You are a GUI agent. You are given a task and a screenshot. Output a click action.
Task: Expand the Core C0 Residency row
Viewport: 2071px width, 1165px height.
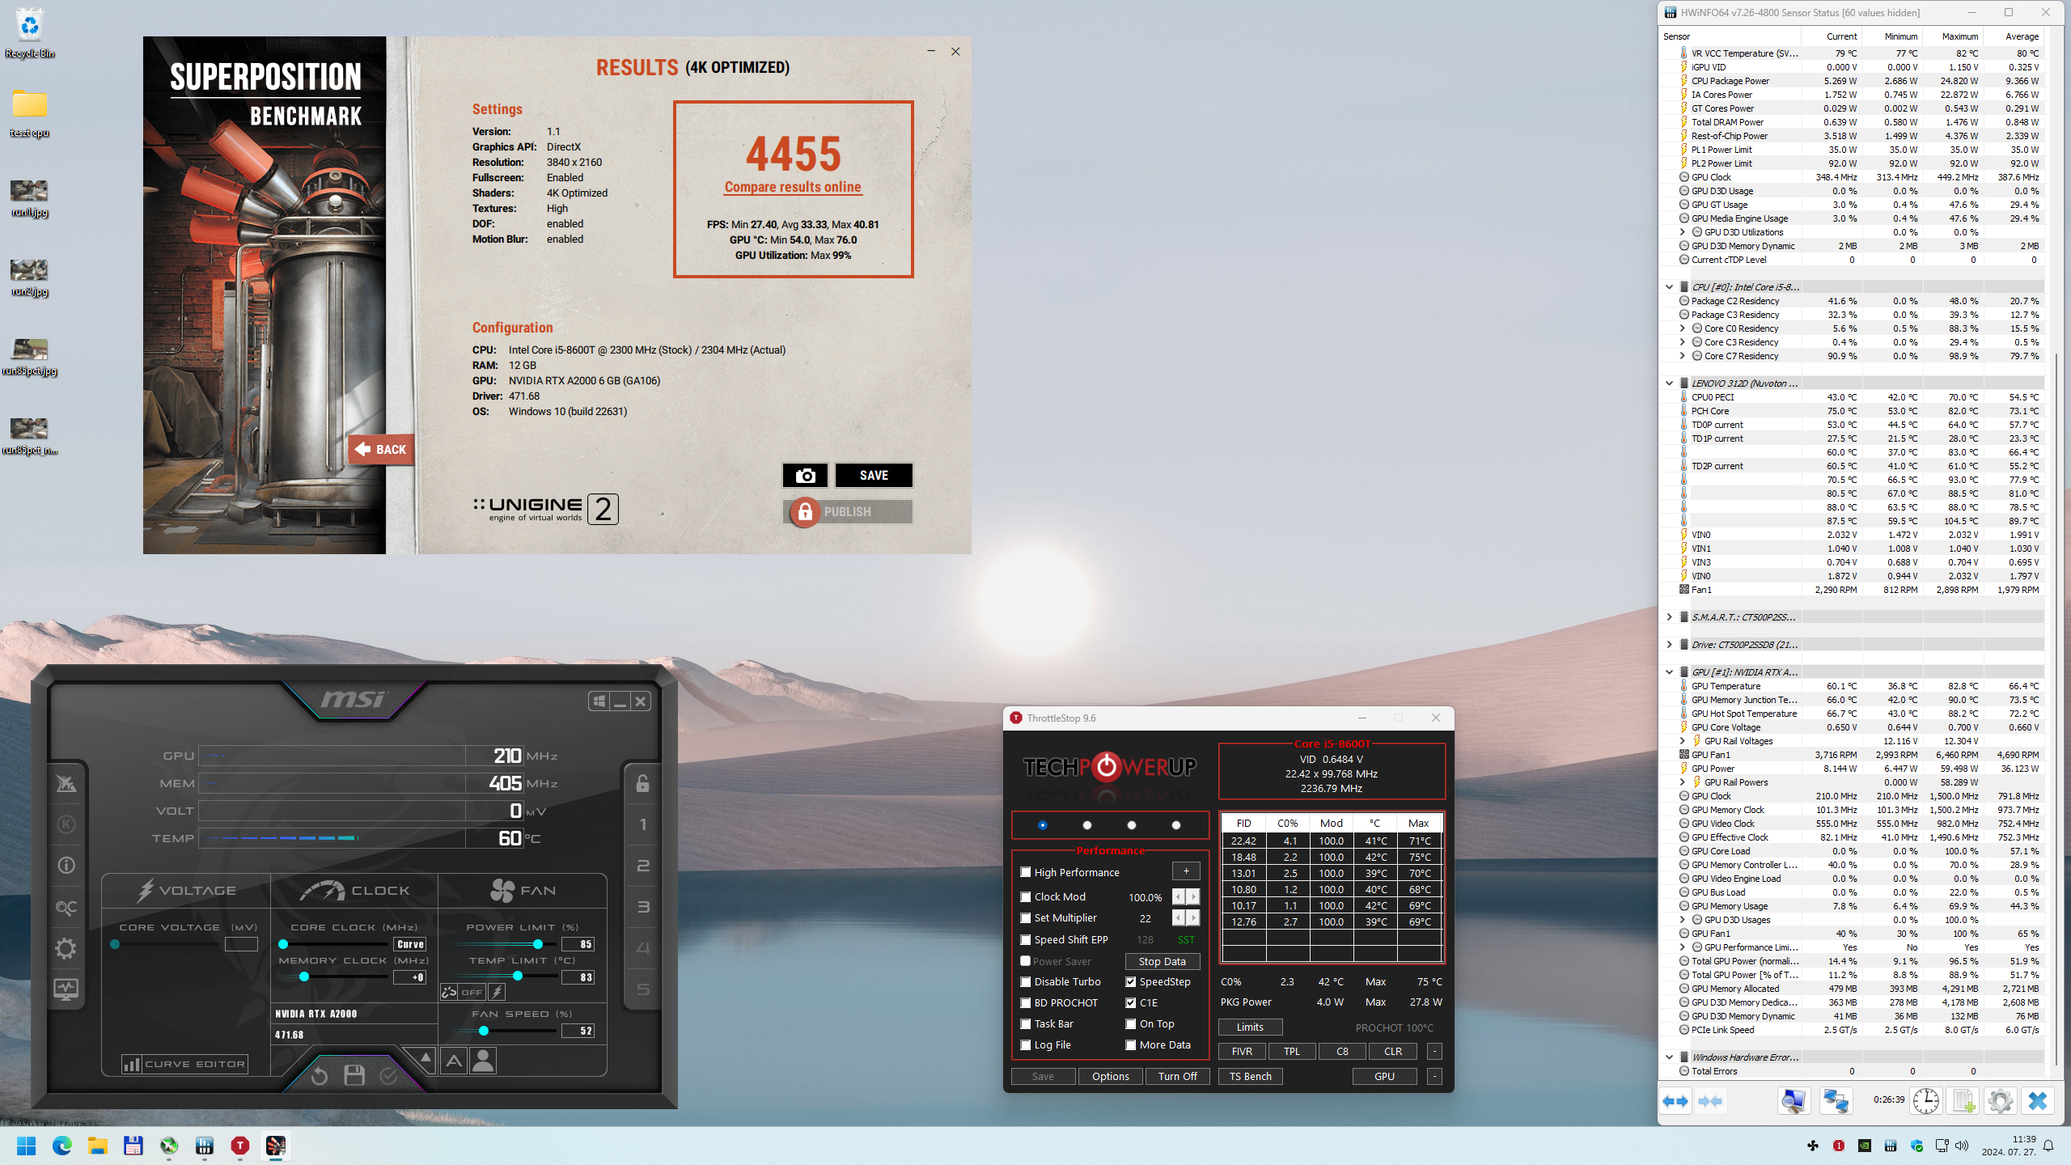[x=1682, y=328]
